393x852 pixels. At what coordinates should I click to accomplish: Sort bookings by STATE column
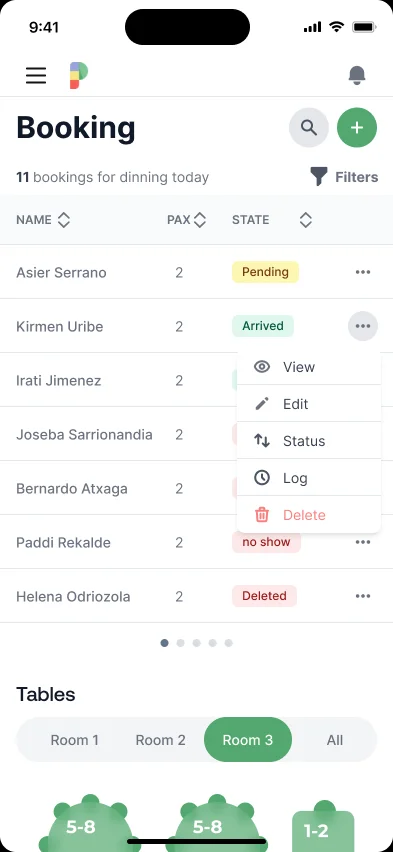[272, 220]
